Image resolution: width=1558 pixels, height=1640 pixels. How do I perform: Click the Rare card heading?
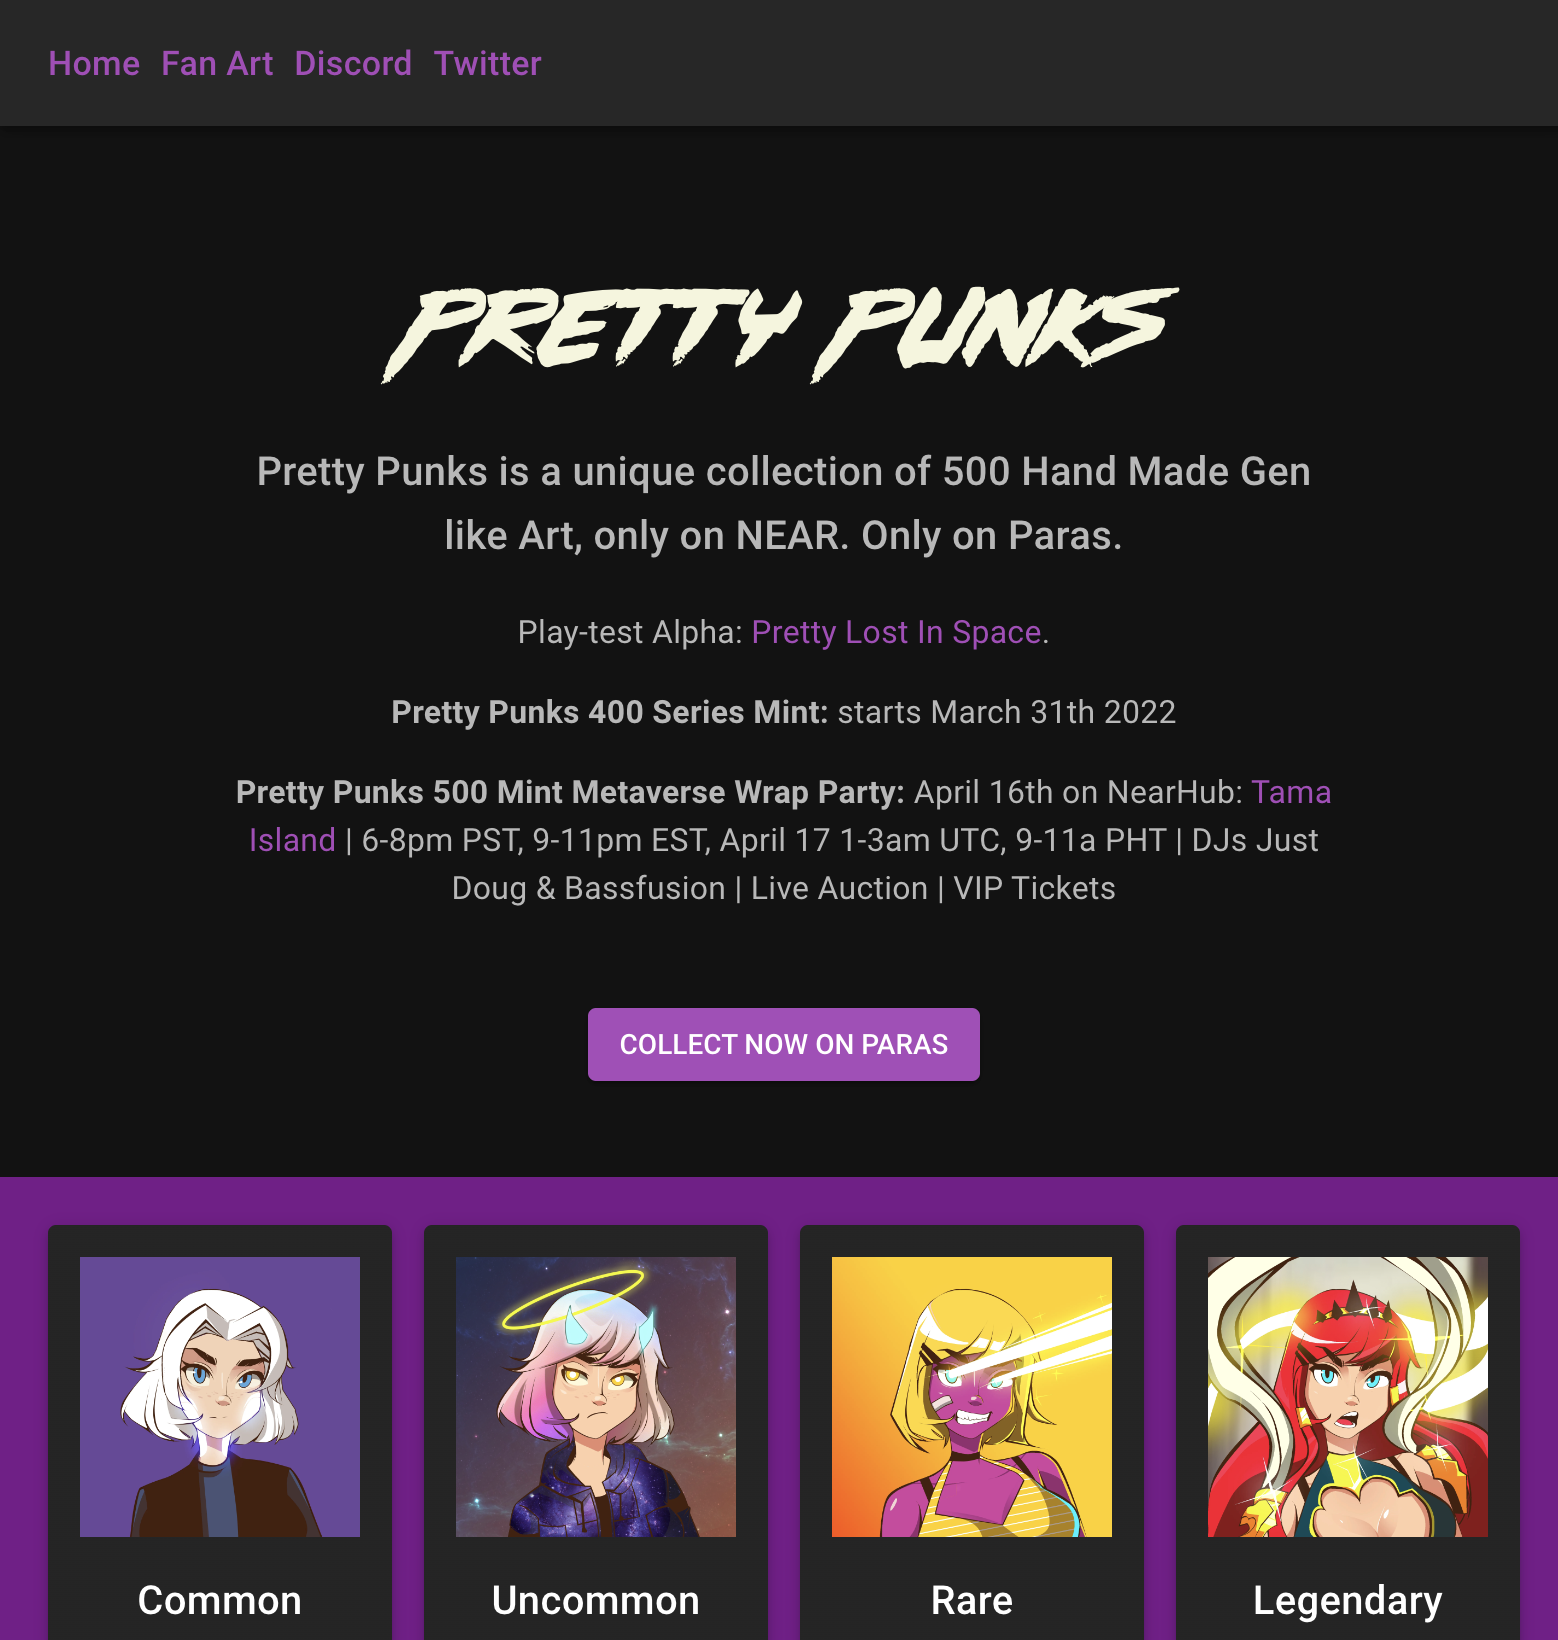pyautogui.click(x=972, y=1600)
